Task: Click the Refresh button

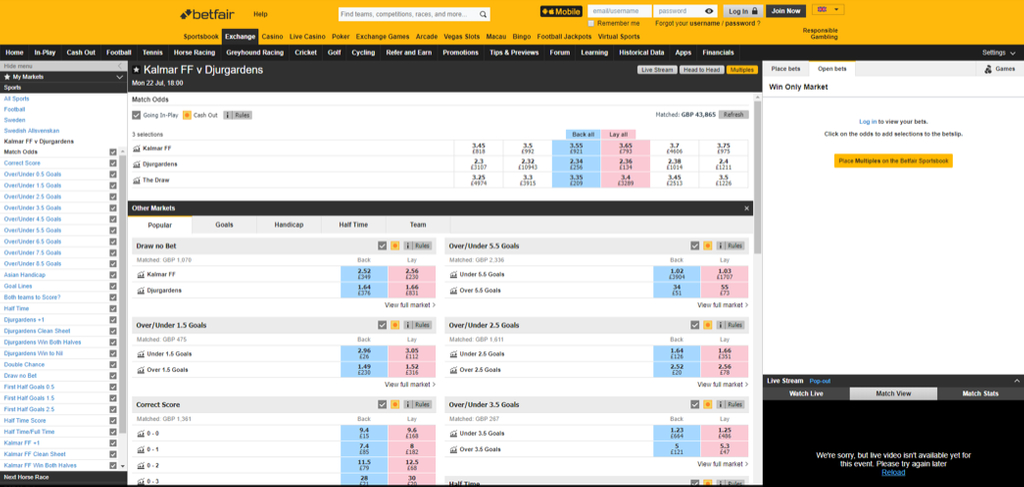Action: tap(733, 115)
